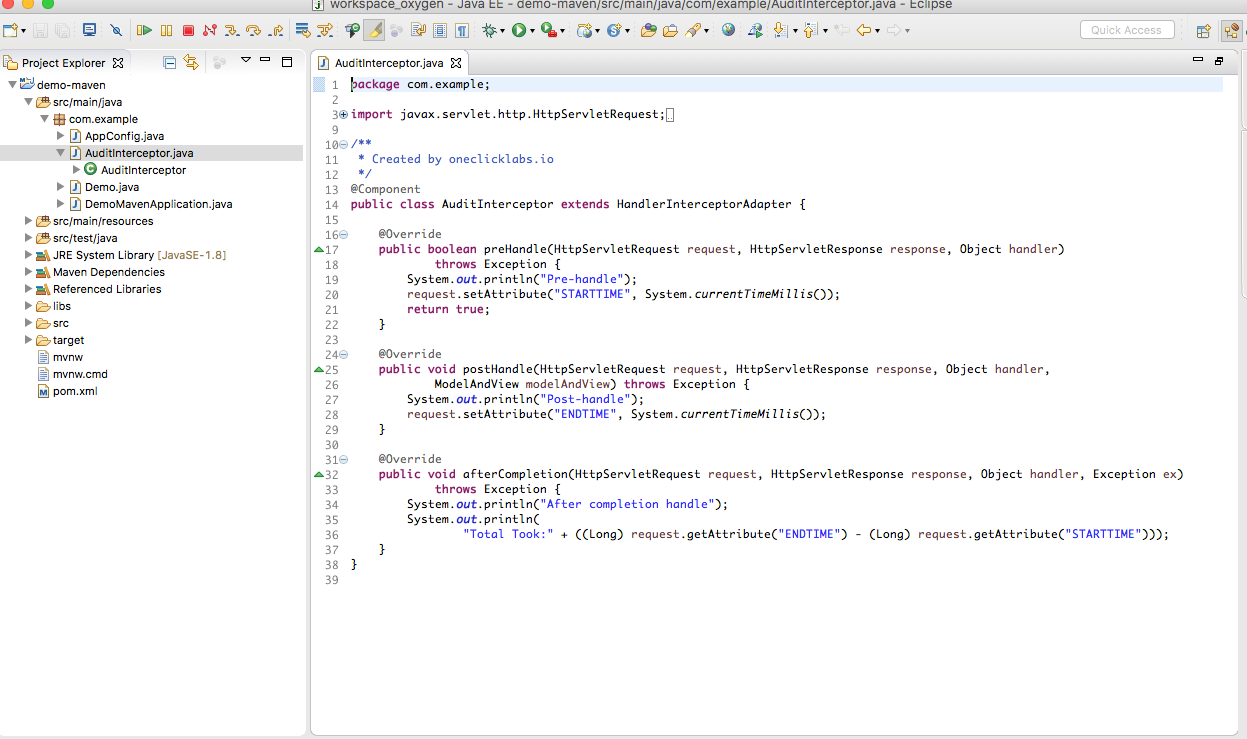Click the Terminate red square icon

(x=188, y=30)
